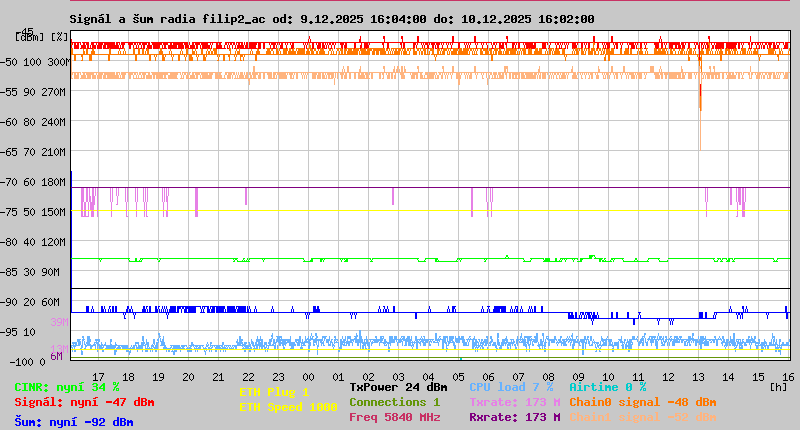Click the 'CPU load 7 %' legend text
800x430 pixels.
point(511,387)
